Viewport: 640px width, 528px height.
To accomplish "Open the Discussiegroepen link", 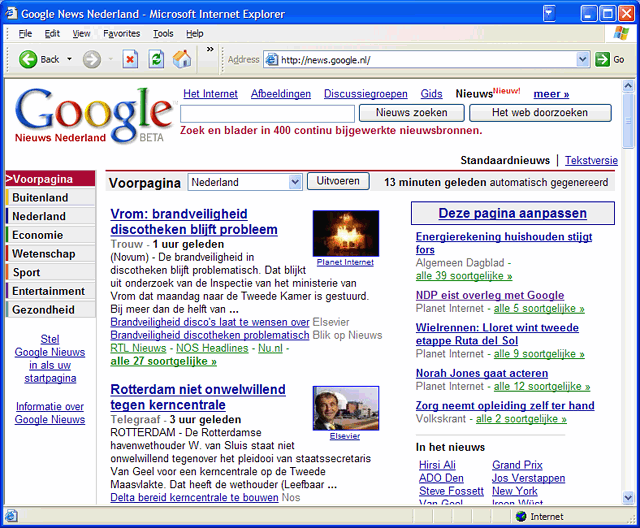I will 366,93.
